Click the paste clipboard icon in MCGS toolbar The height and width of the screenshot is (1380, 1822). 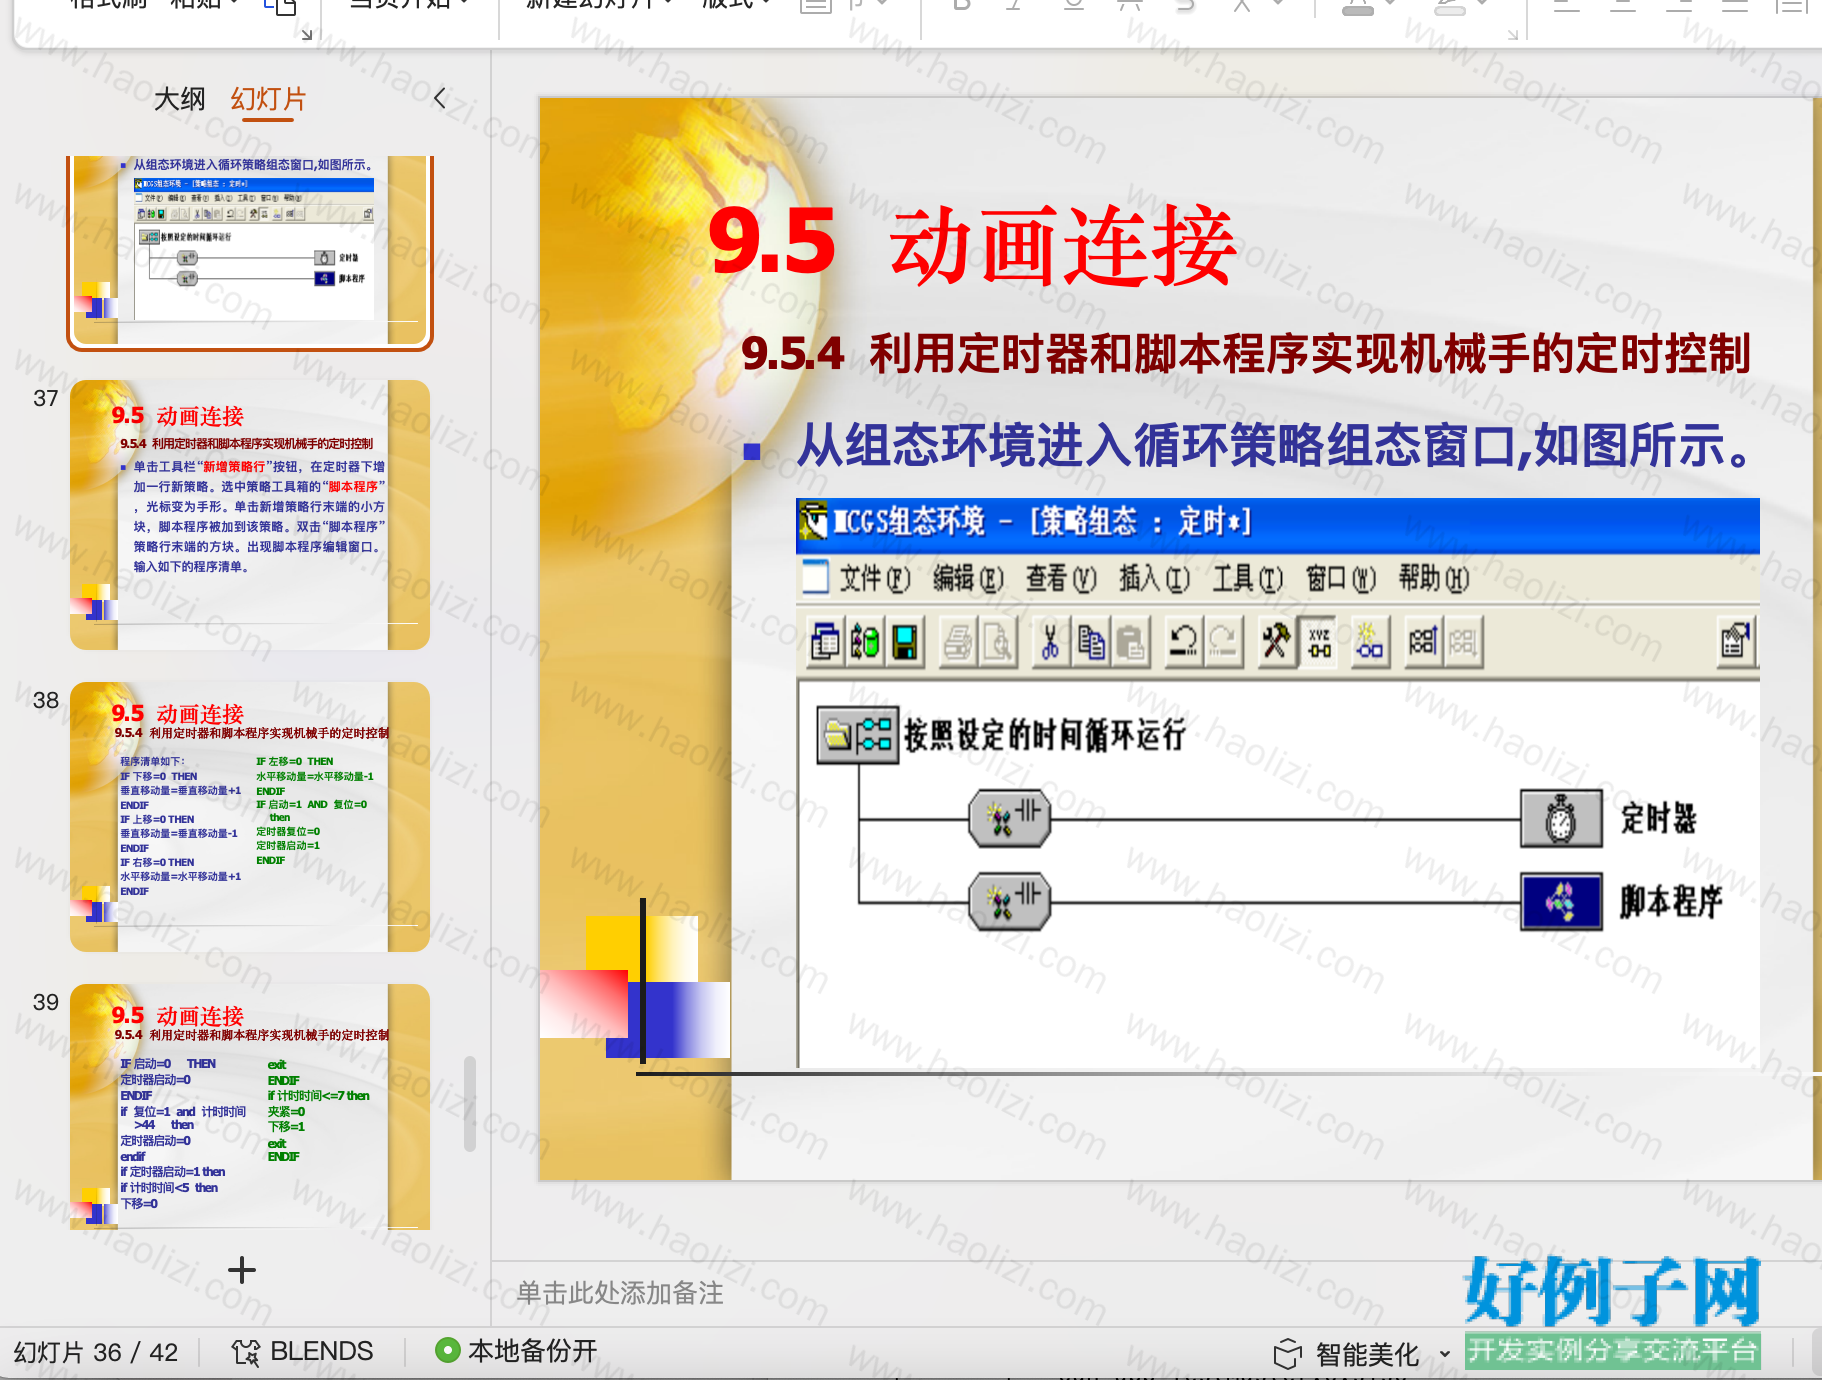[1131, 642]
